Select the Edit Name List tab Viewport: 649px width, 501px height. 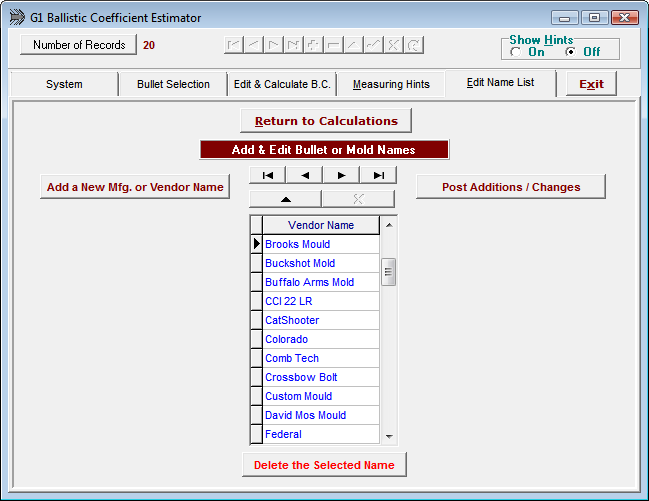(x=500, y=83)
